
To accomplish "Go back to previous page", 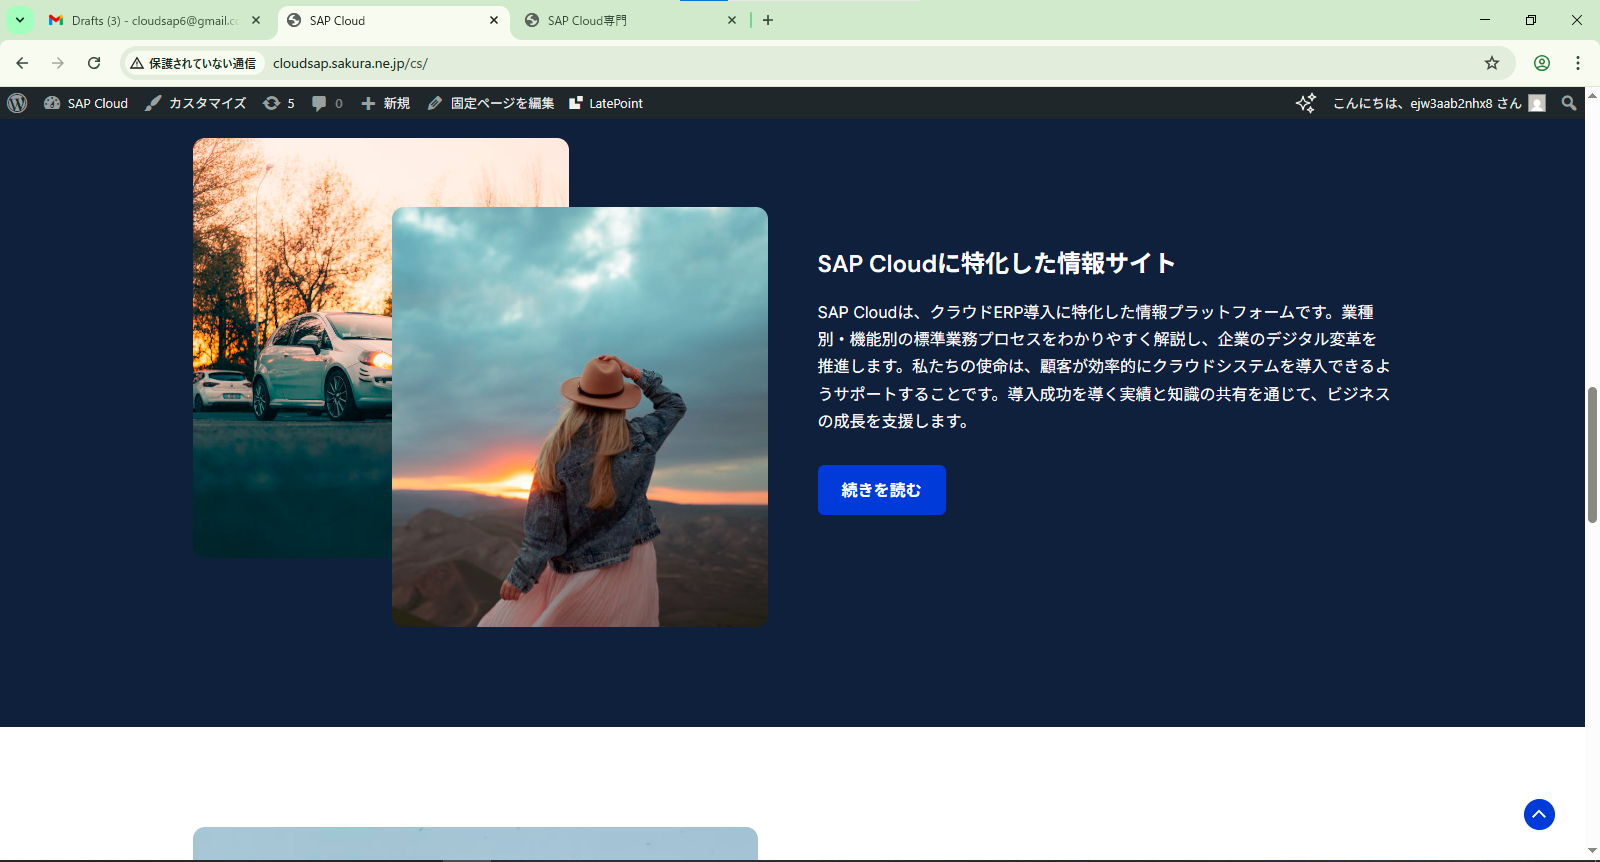I will coord(22,63).
